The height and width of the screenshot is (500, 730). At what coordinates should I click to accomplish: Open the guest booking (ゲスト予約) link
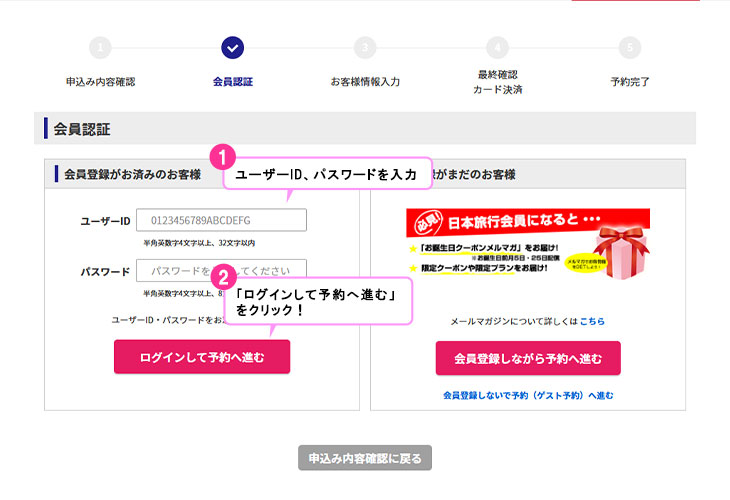click(x=528, y=395)
